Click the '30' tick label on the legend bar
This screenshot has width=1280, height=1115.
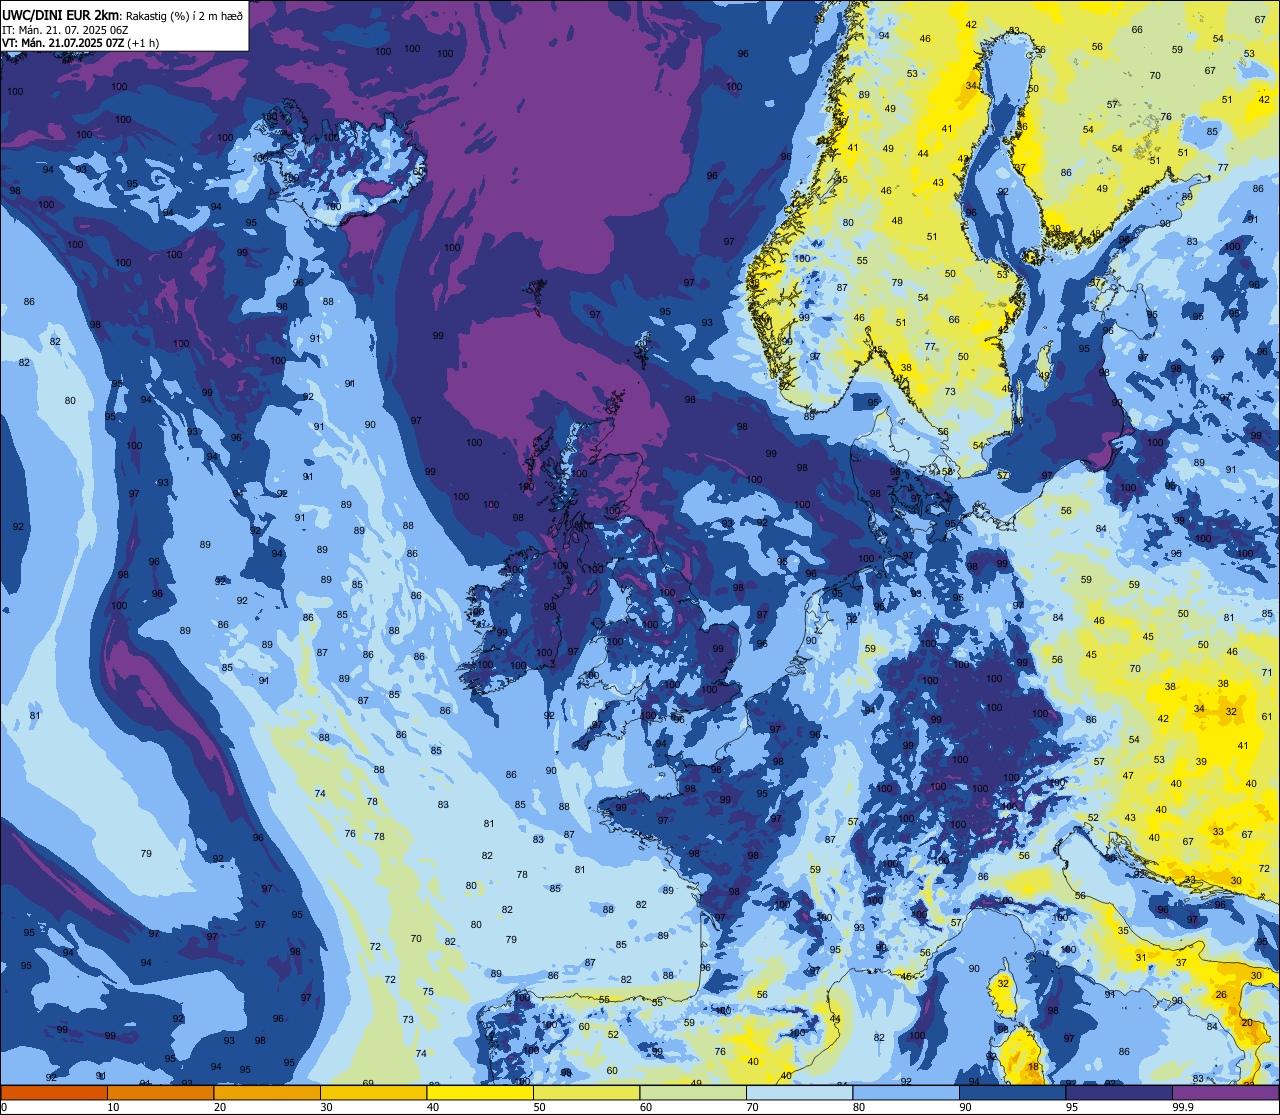coord(326,1107)
